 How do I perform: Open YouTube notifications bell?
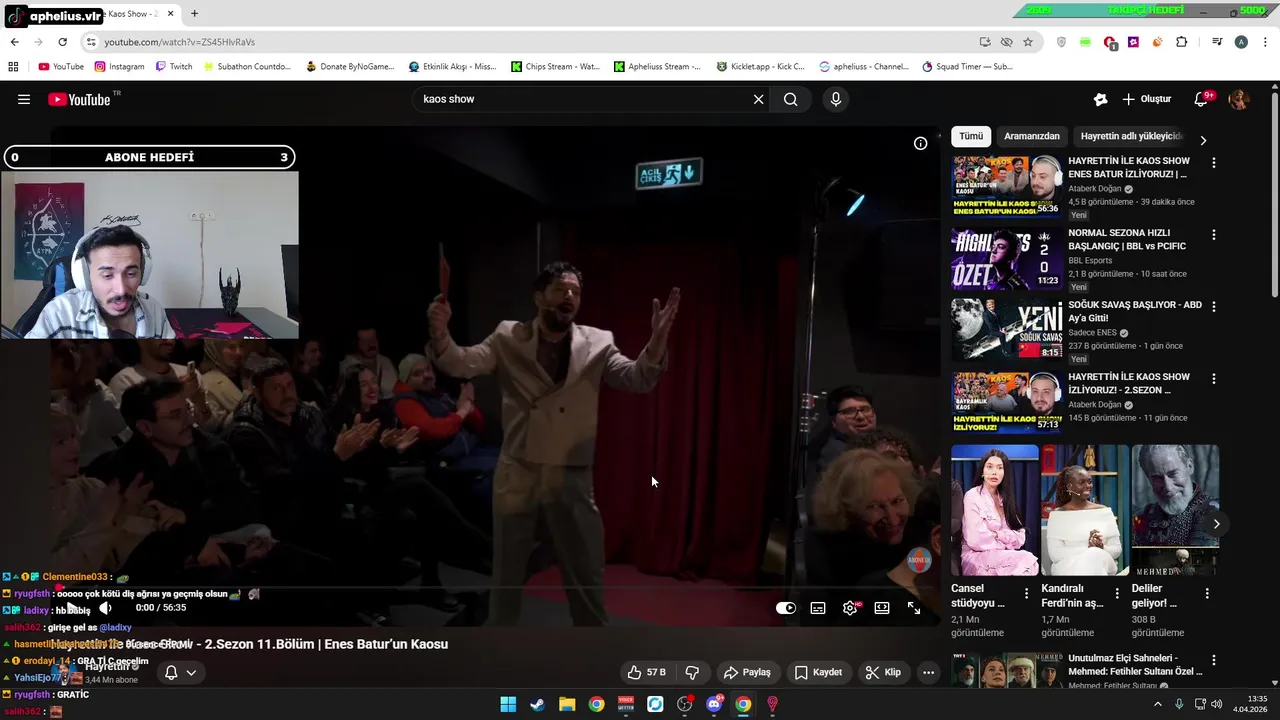(1202, 99)
